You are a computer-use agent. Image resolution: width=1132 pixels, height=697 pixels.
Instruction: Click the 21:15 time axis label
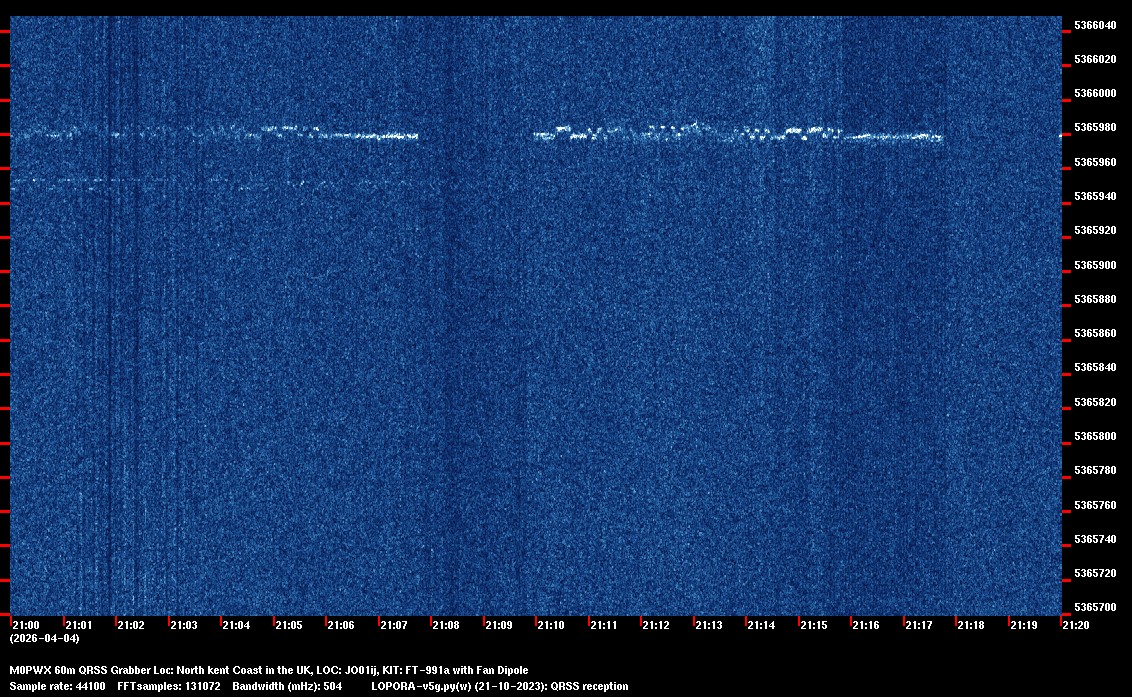point(814,625)
